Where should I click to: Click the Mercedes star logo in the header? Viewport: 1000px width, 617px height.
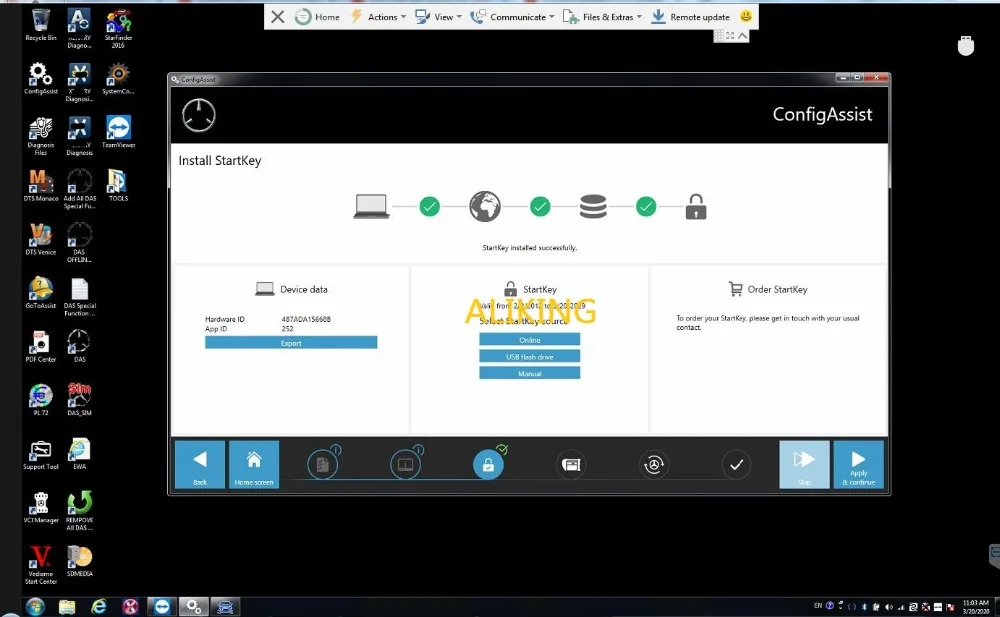pyautogui.click(x=198, y=115)
